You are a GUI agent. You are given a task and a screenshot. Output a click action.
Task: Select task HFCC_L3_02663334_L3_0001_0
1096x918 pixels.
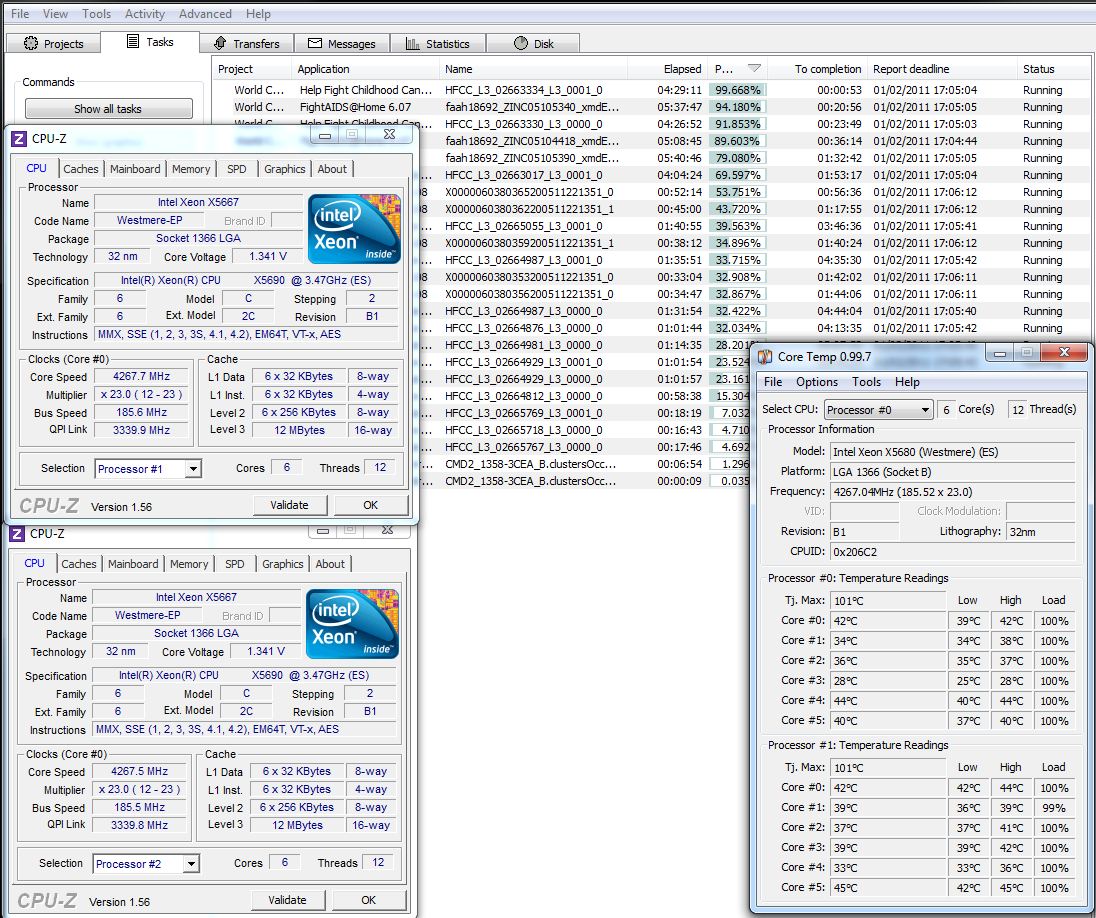pos(524,90)
